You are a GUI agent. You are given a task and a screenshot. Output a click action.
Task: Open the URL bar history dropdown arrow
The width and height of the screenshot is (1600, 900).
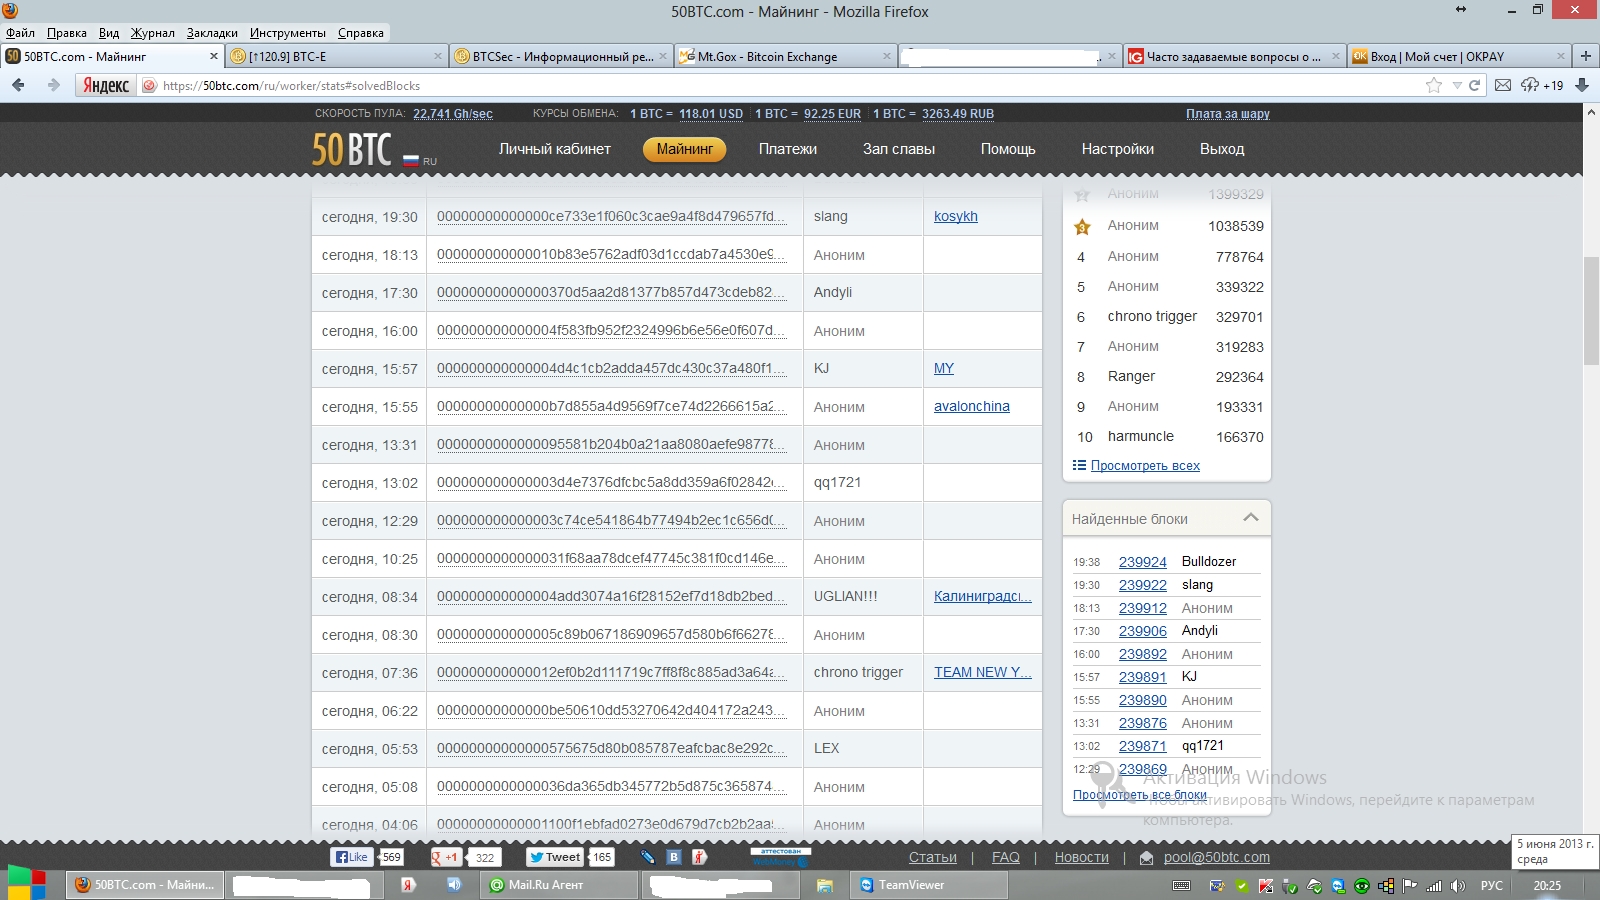1457,86
